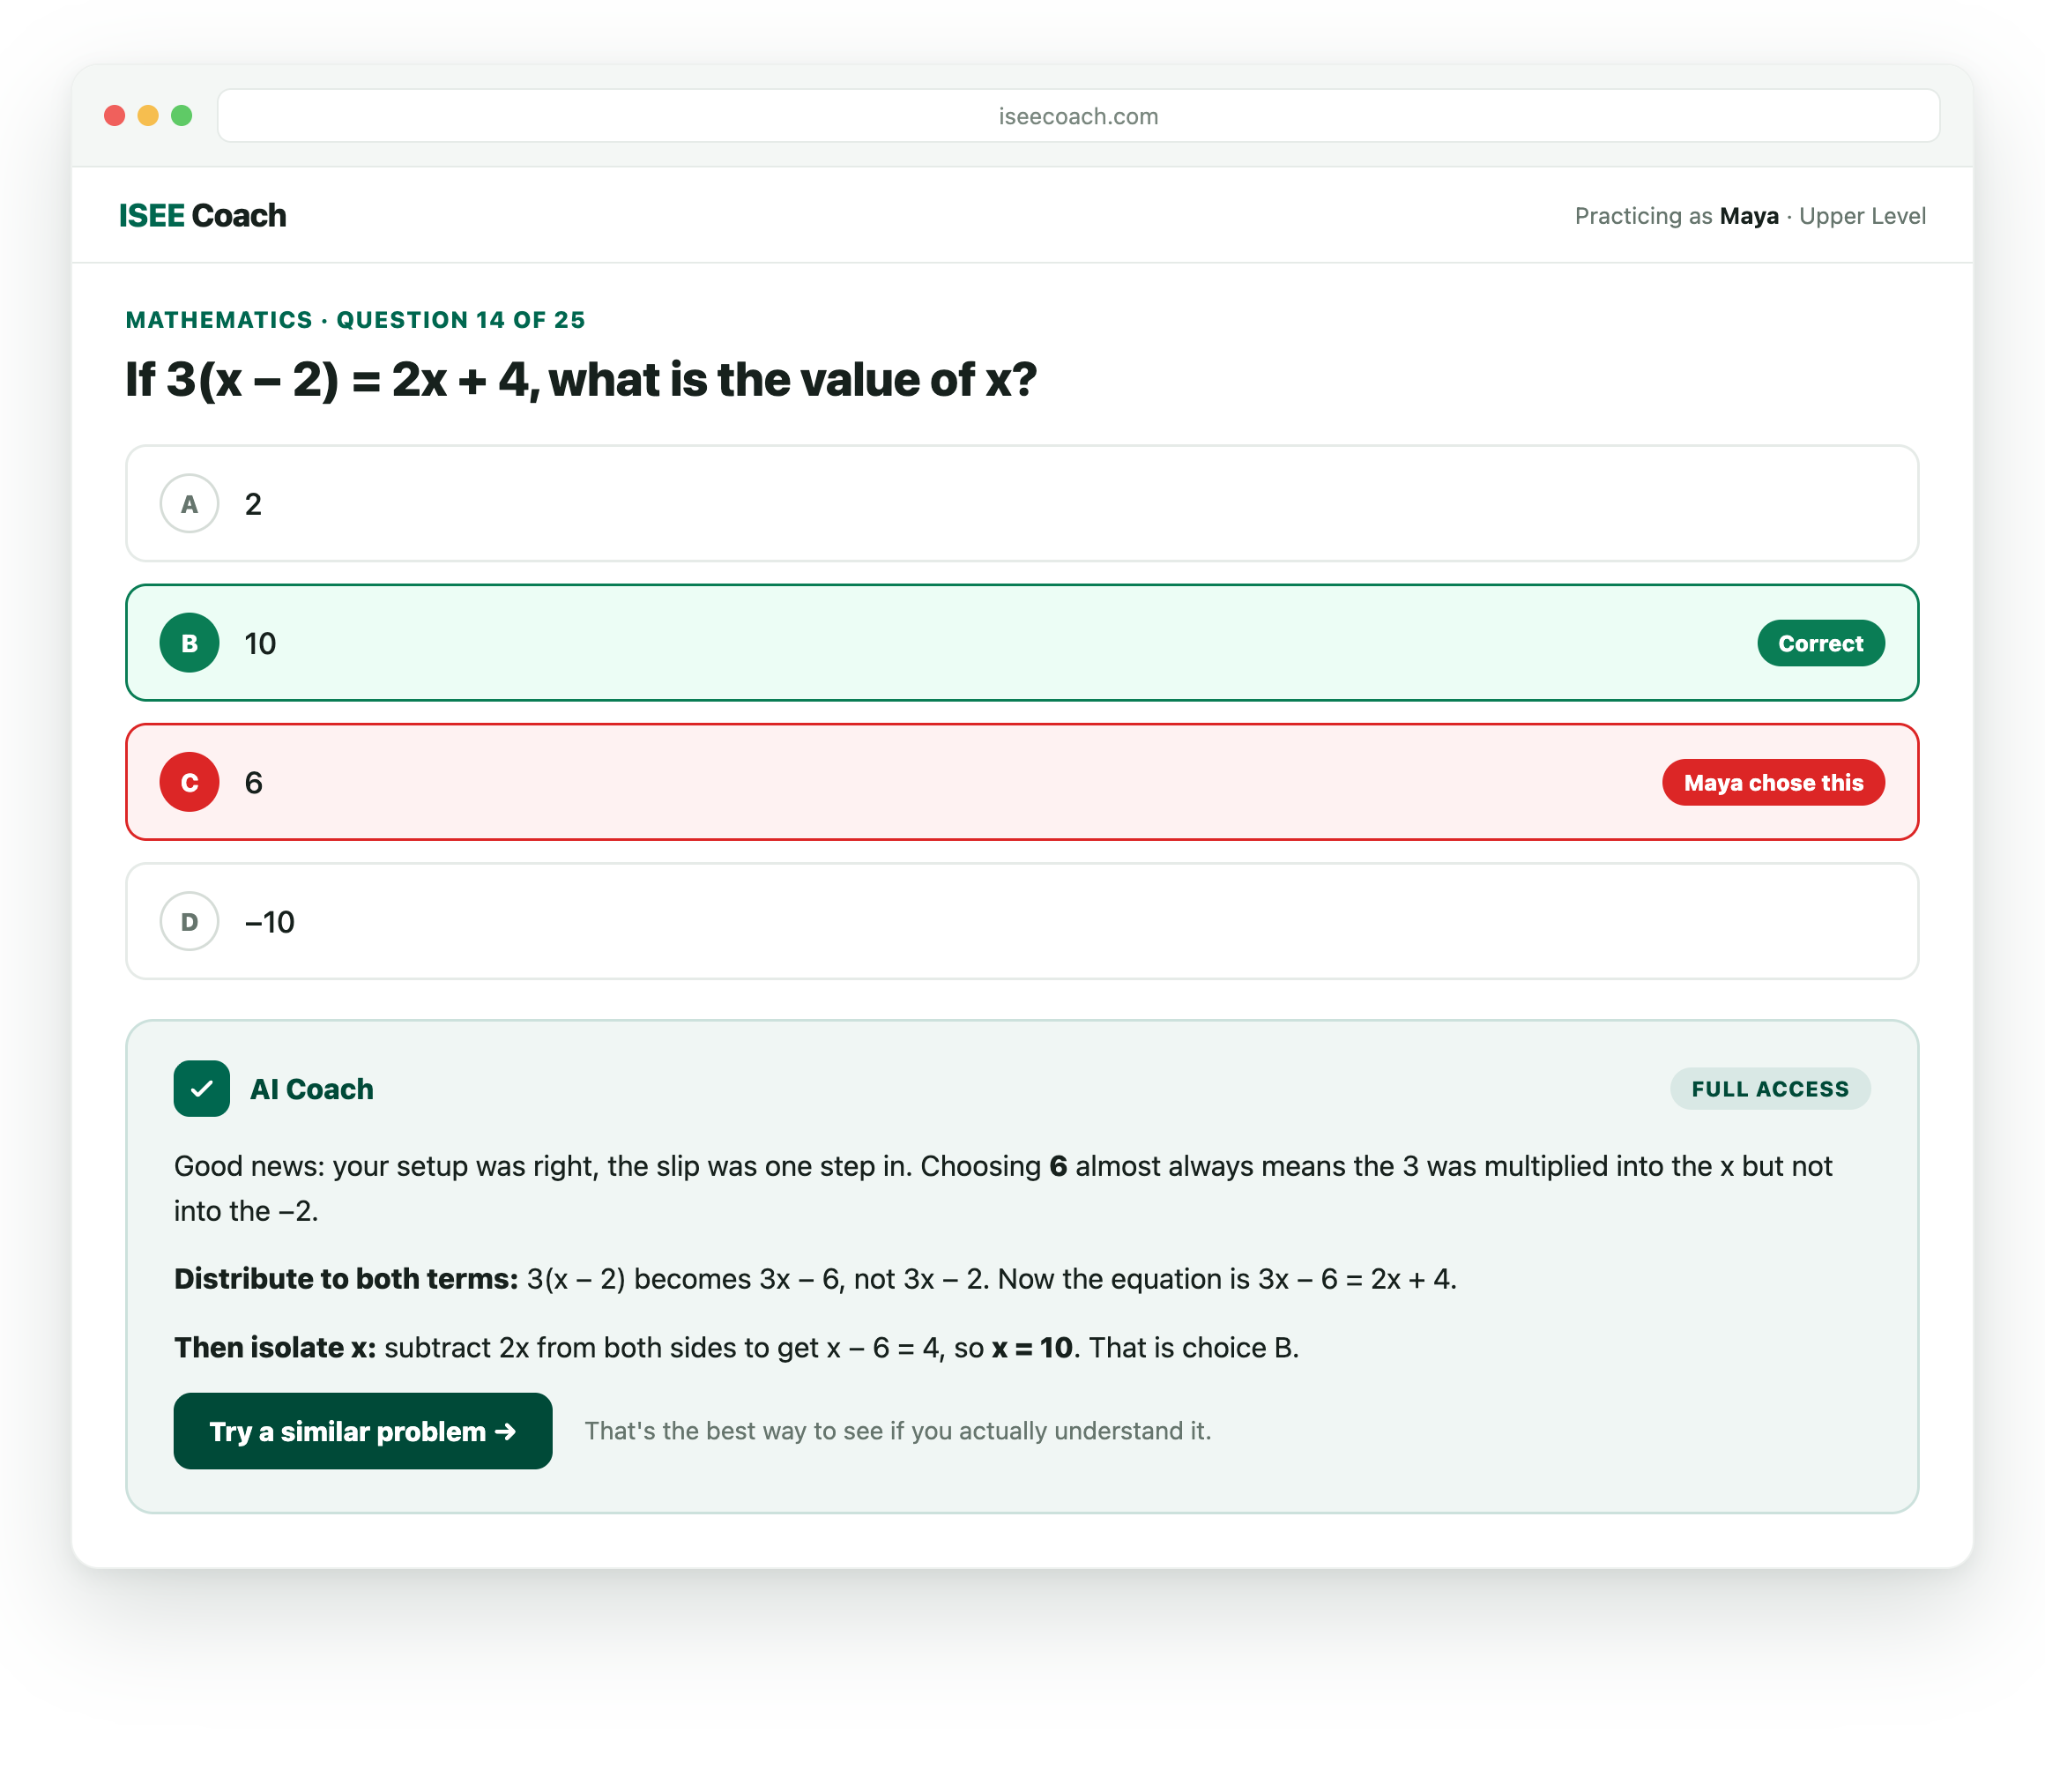Click the answer value –10
This screenshot has height=1792, width=2045.
tap(270, 922)
